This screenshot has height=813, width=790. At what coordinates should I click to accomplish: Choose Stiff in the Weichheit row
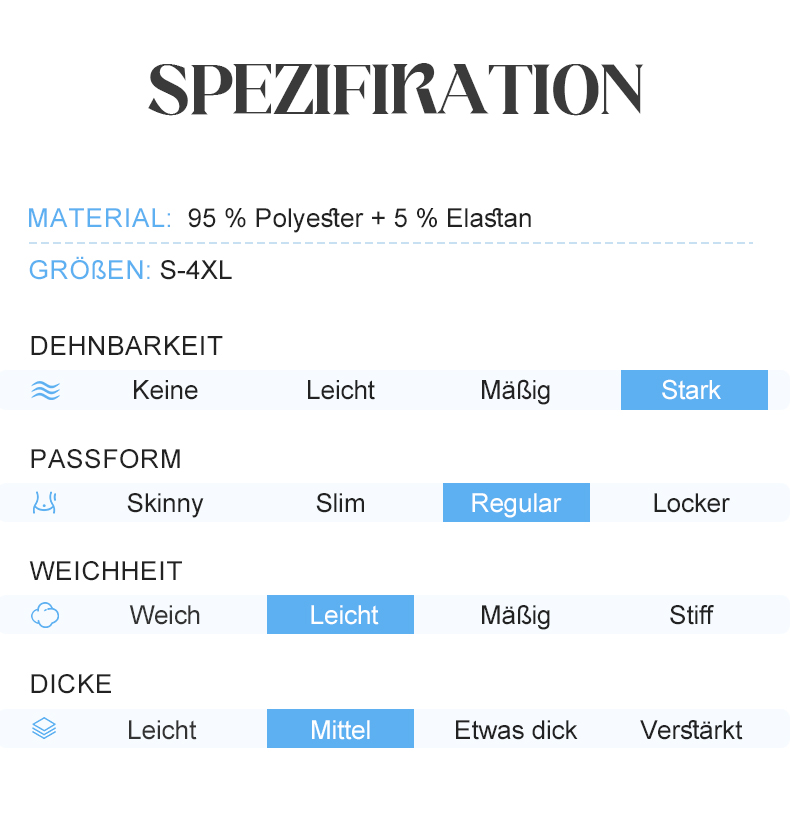(691, 615)
